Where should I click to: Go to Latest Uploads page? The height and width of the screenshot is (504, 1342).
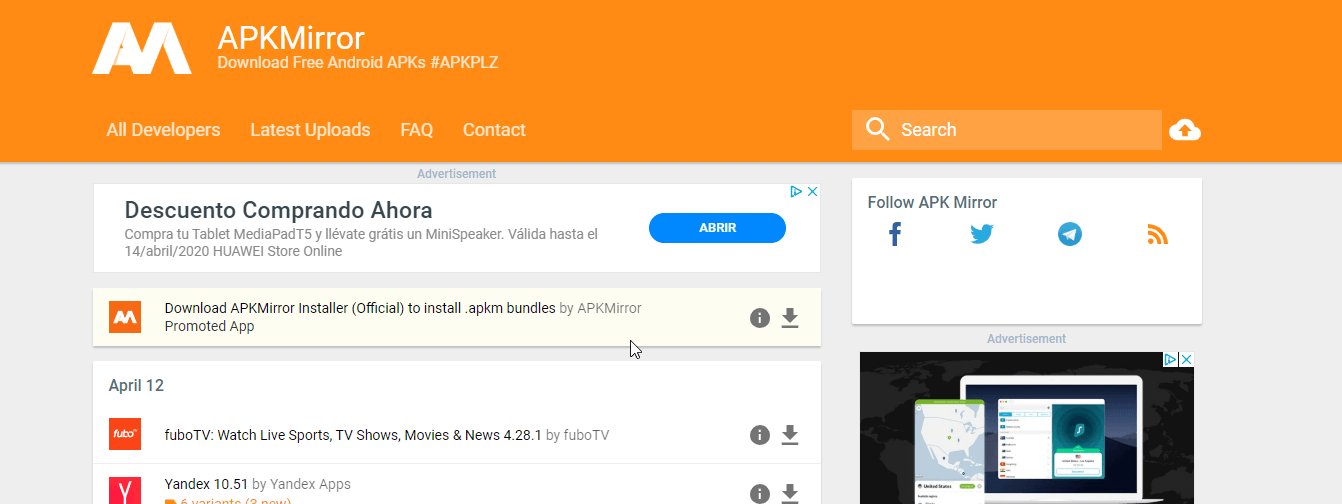310,130
